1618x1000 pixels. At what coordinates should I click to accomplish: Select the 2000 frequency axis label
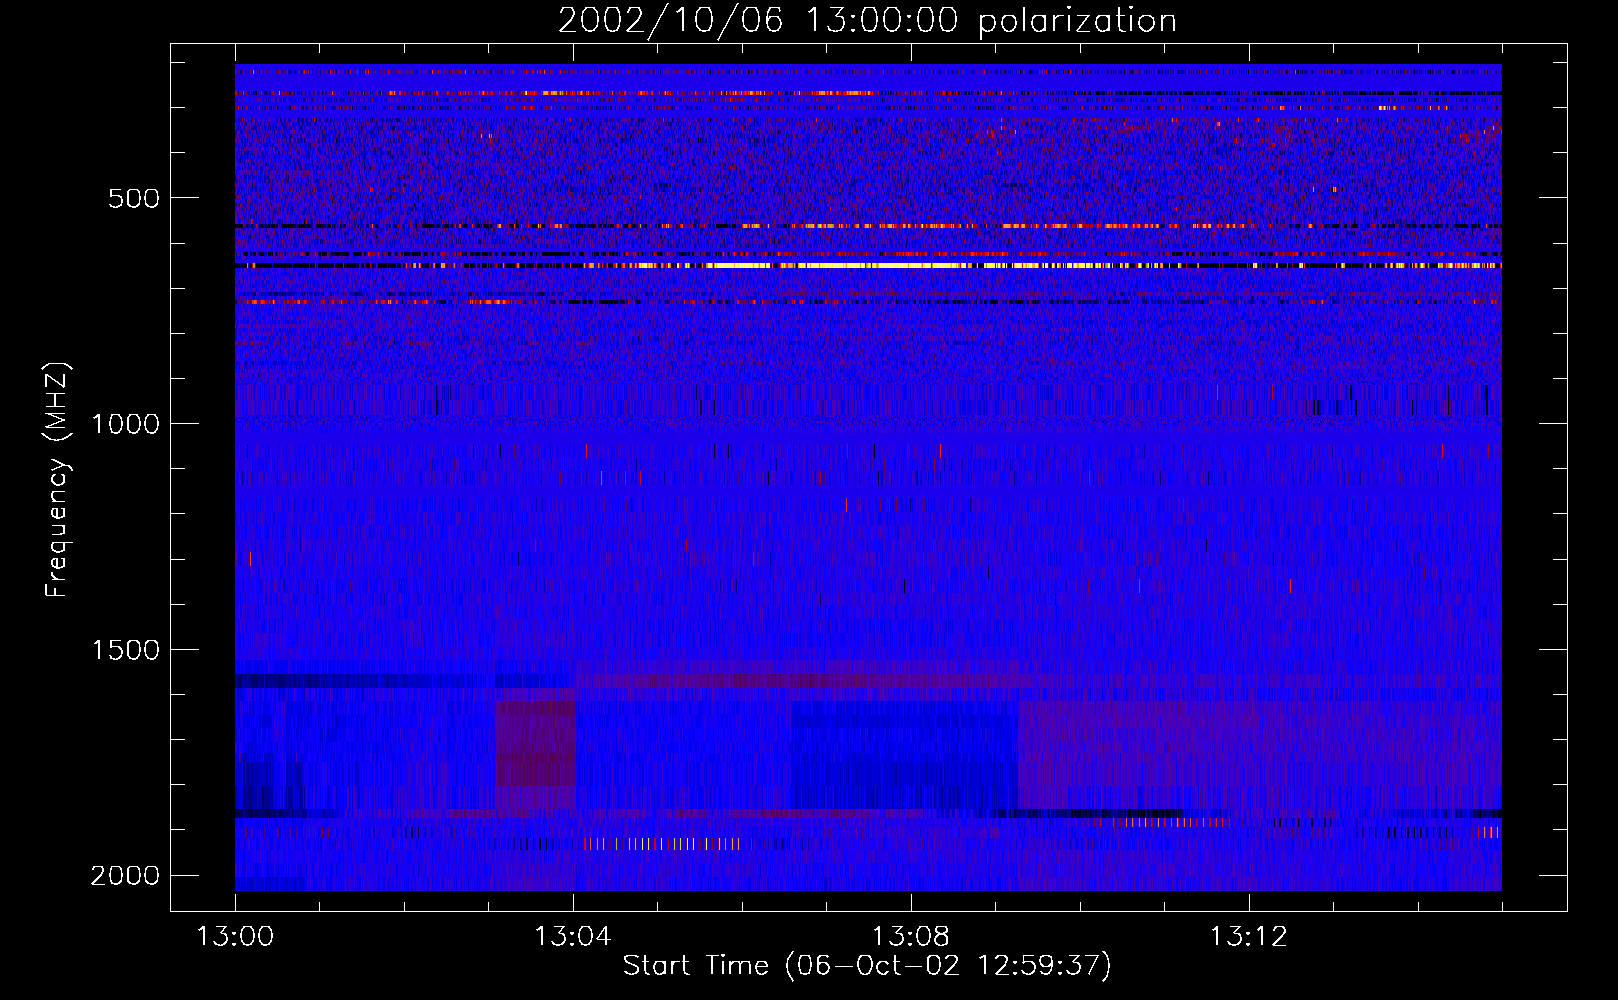[x=126, y=876]
